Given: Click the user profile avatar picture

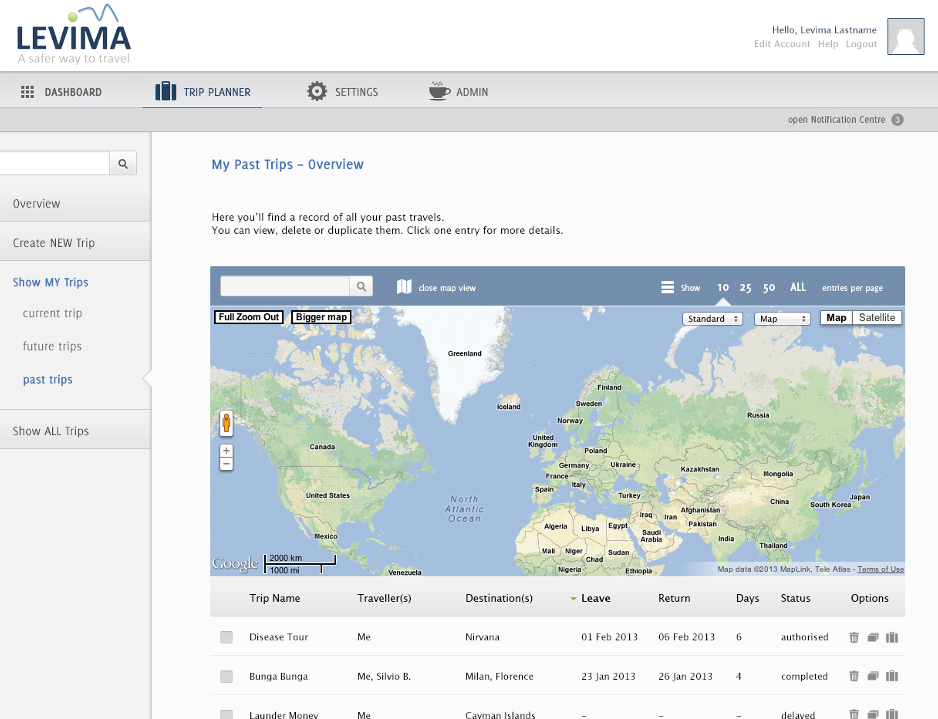Looking at the screenshot, I should pyautogui.click(x=906, y=36).
